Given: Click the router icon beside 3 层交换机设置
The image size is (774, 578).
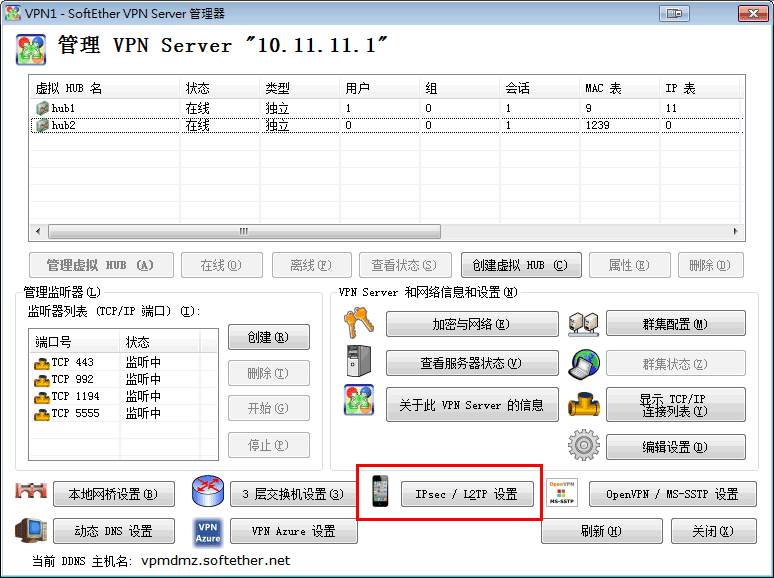Looking at the screenshot, I should point(207,491).
